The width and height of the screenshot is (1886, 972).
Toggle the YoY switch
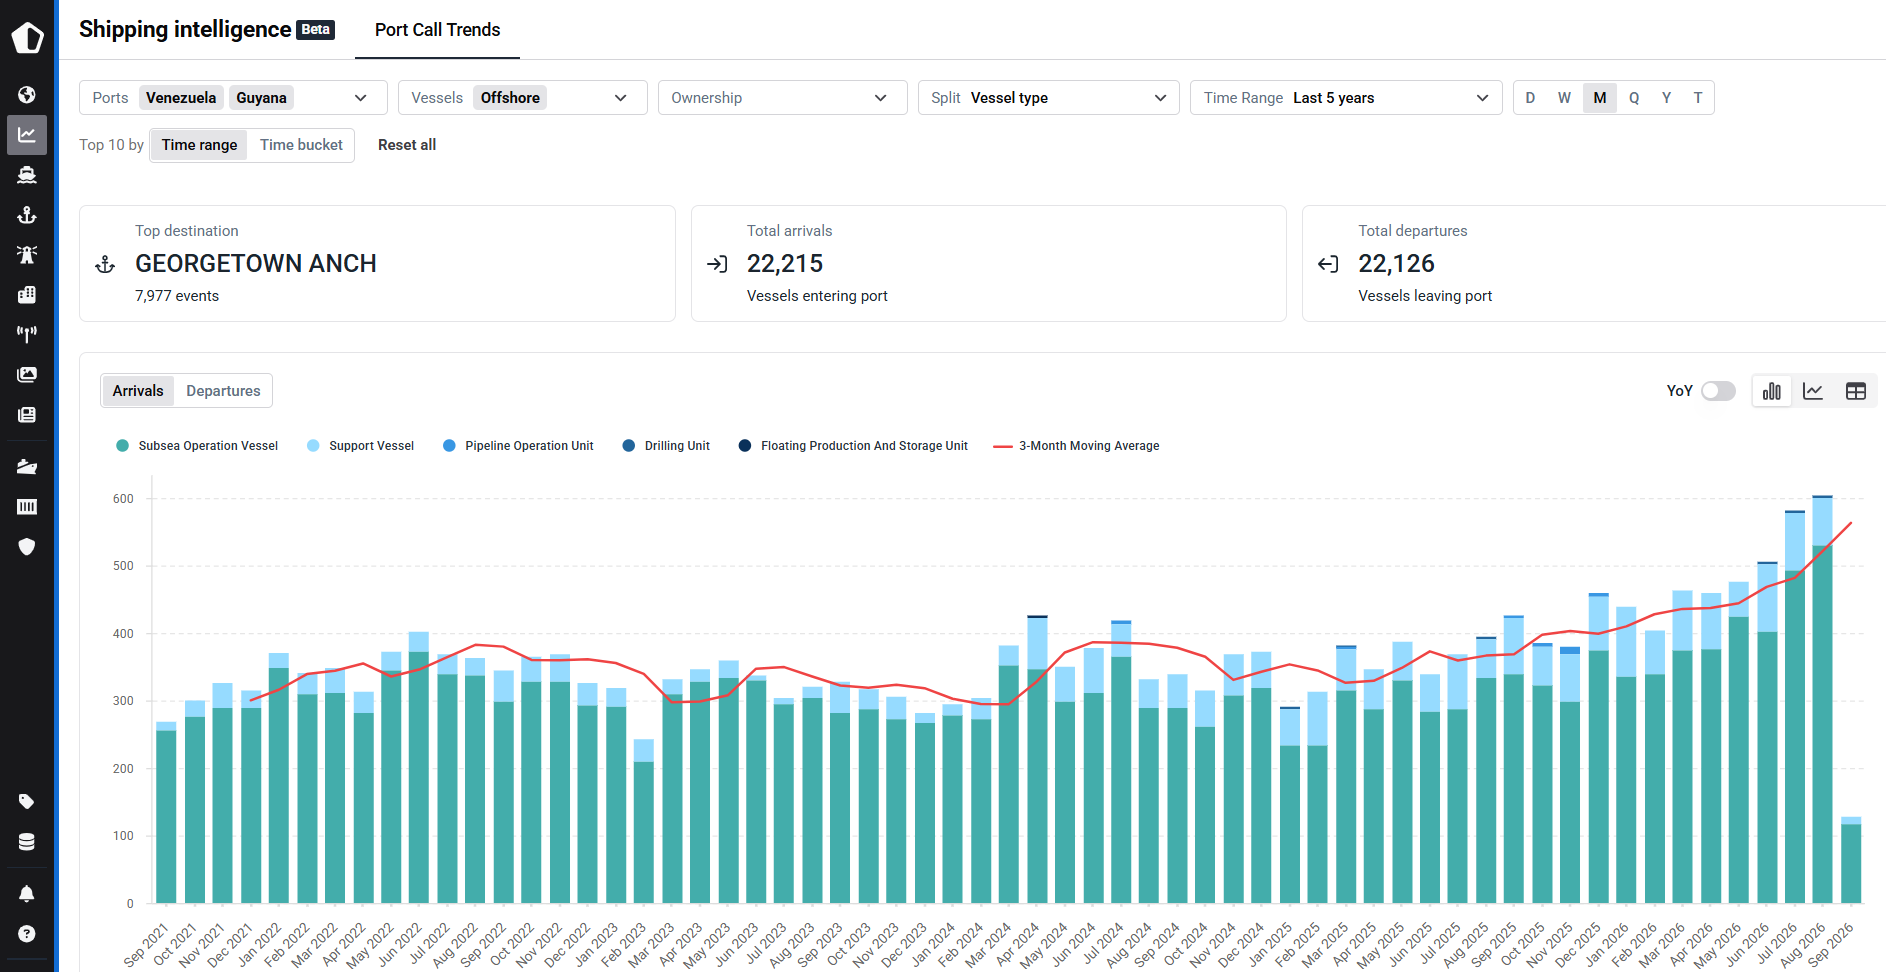coord(1719,391)
